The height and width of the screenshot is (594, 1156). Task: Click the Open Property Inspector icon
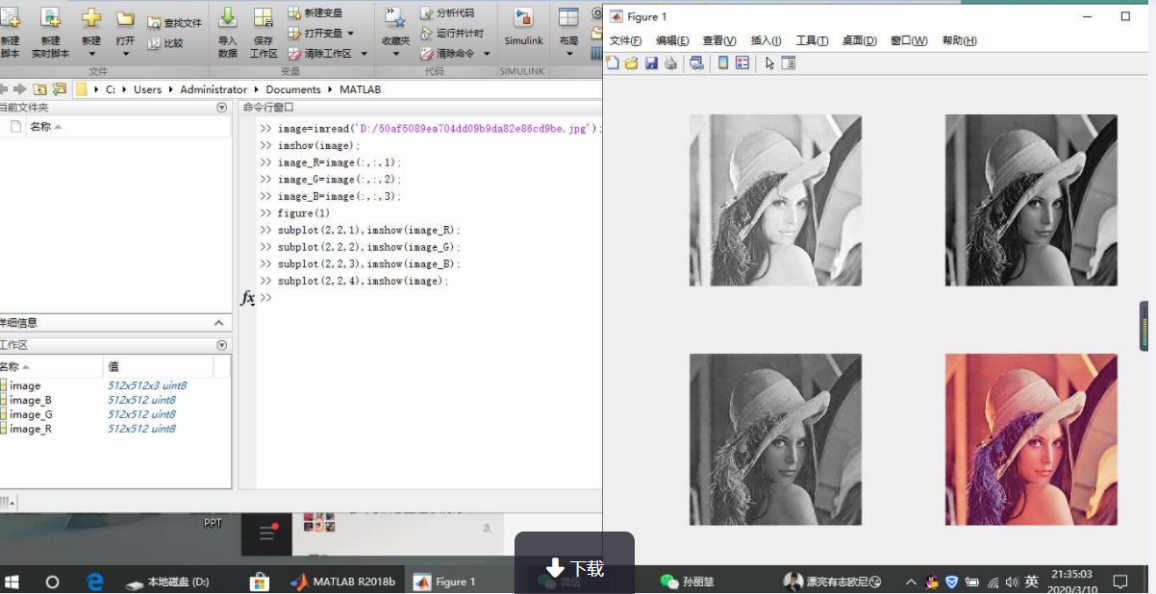pos(789,63)
